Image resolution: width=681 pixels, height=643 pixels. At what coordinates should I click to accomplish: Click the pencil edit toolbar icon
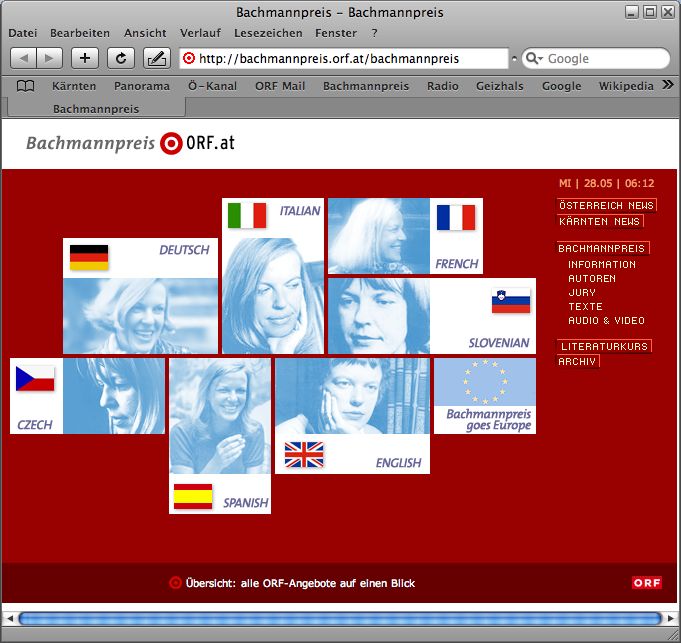point(157,58)
